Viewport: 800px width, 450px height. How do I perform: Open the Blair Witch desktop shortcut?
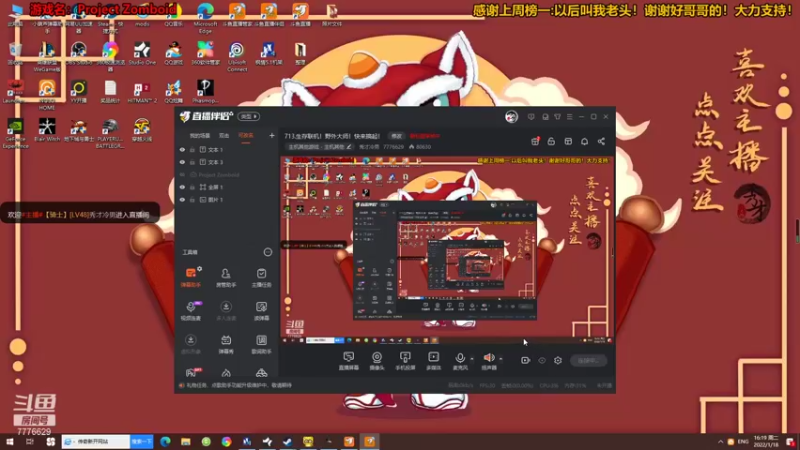[47, 130]
